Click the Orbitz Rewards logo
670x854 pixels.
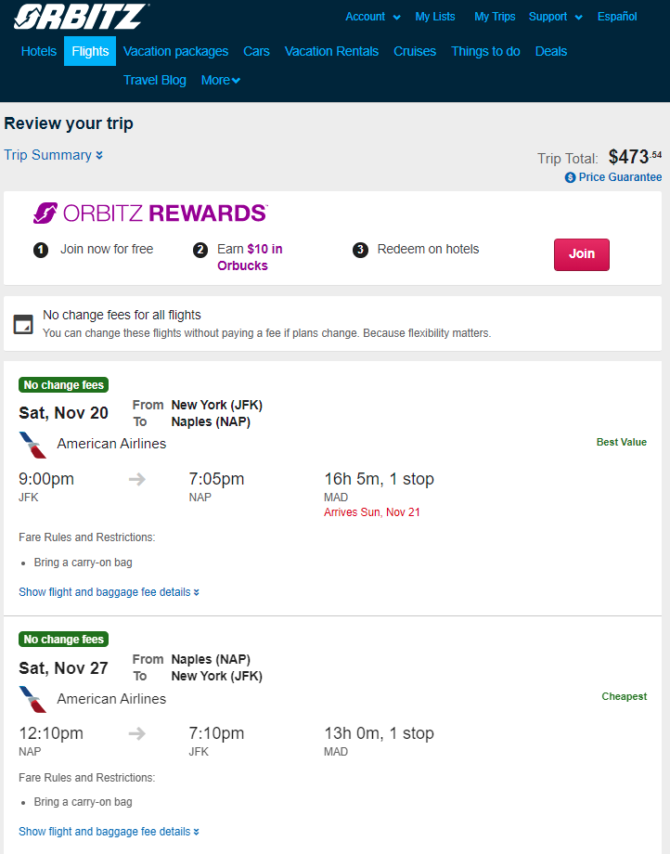point(150,213)
